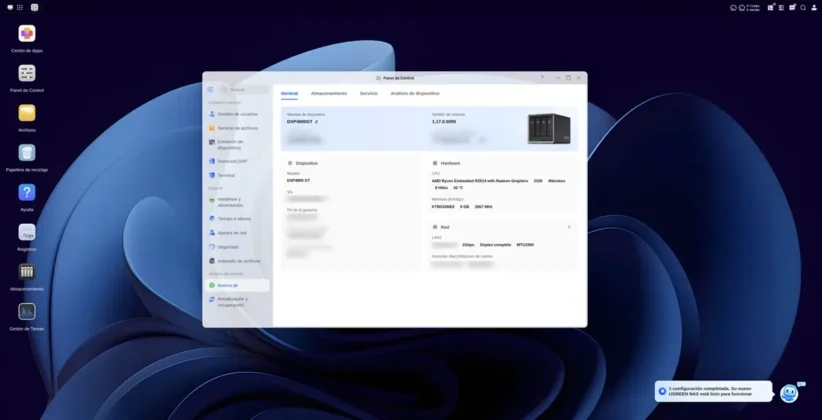The image size is (822, 420).
Task: Click the AMD Ryzen Embedded CPU text
Action: 480,181
